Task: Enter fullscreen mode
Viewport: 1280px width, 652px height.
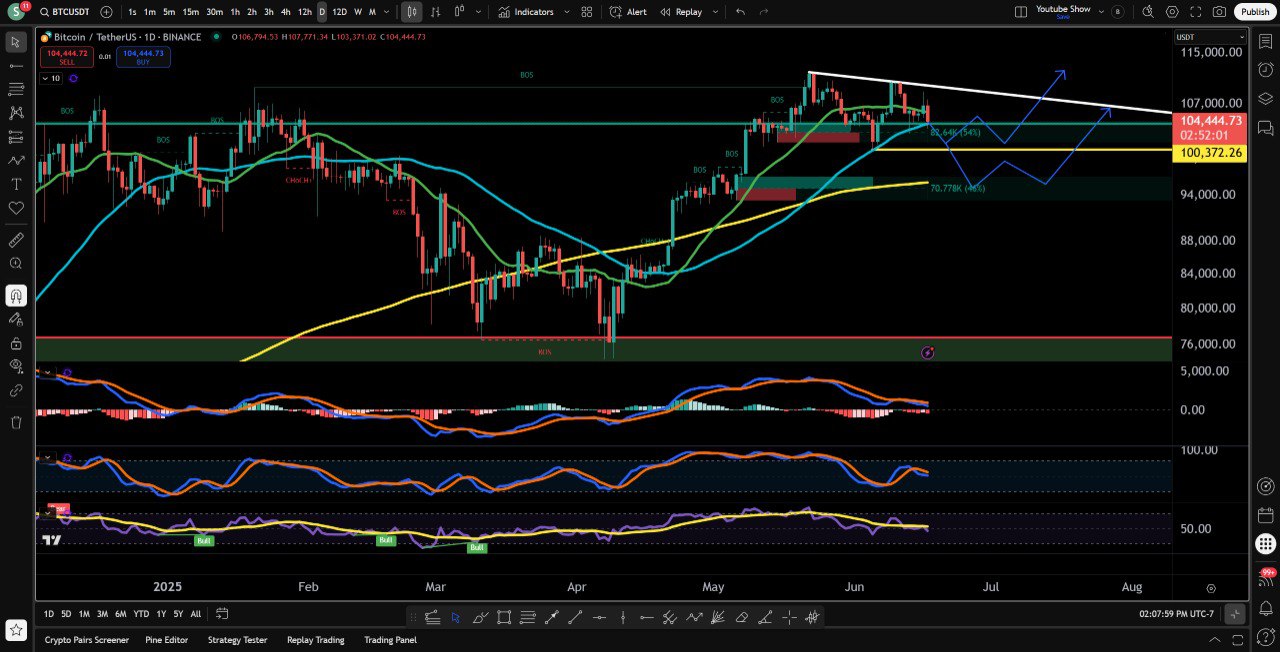Action: click(x=1195, y=12)
